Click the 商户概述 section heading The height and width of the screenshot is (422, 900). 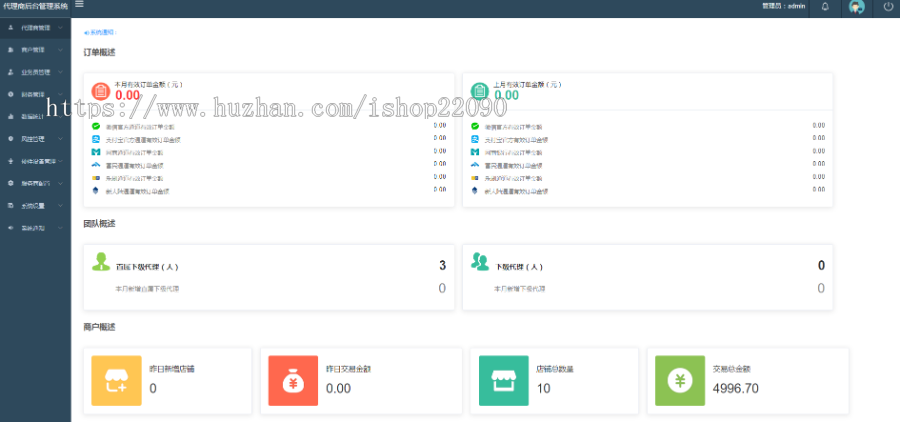coord(99,327)
